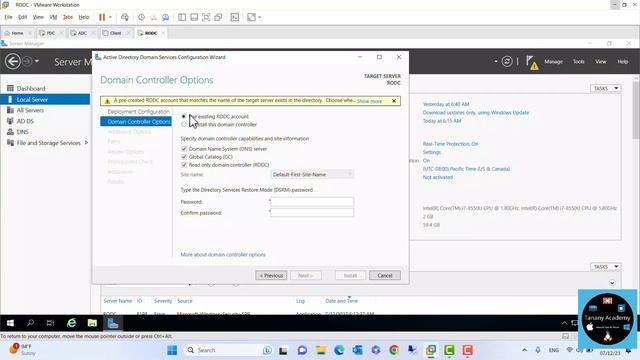Refresh Server Manager with the circular icon
640x360 pixels.
pos(507,62)
